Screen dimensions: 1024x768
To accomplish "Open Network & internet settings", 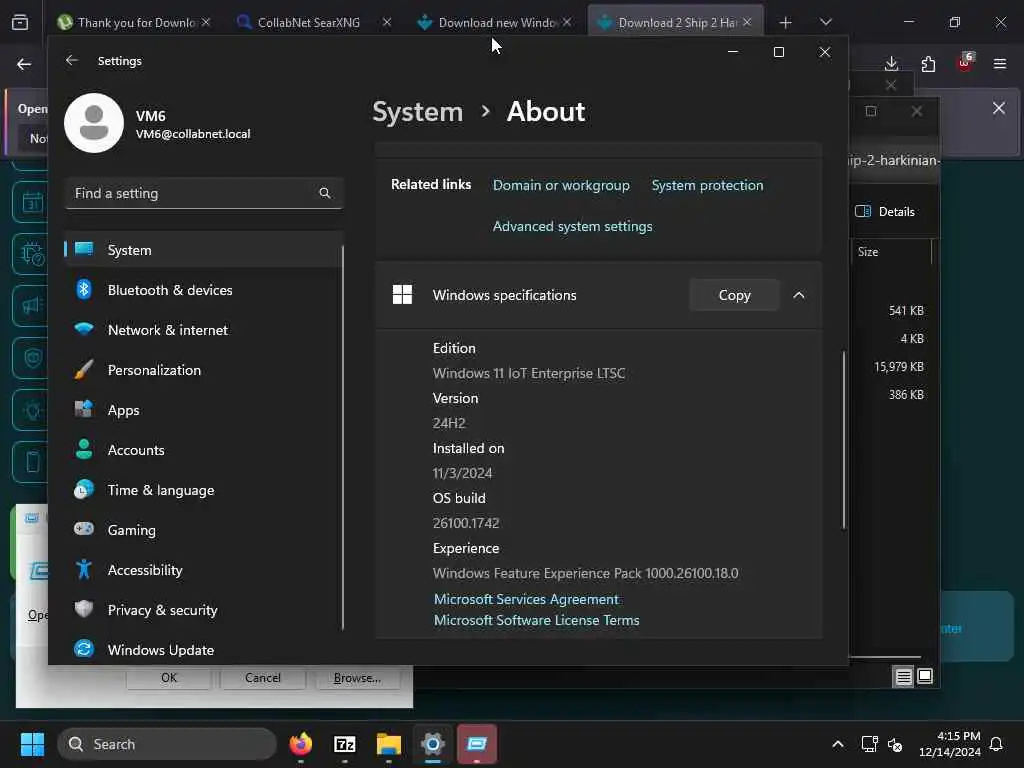I will [203, 330].
